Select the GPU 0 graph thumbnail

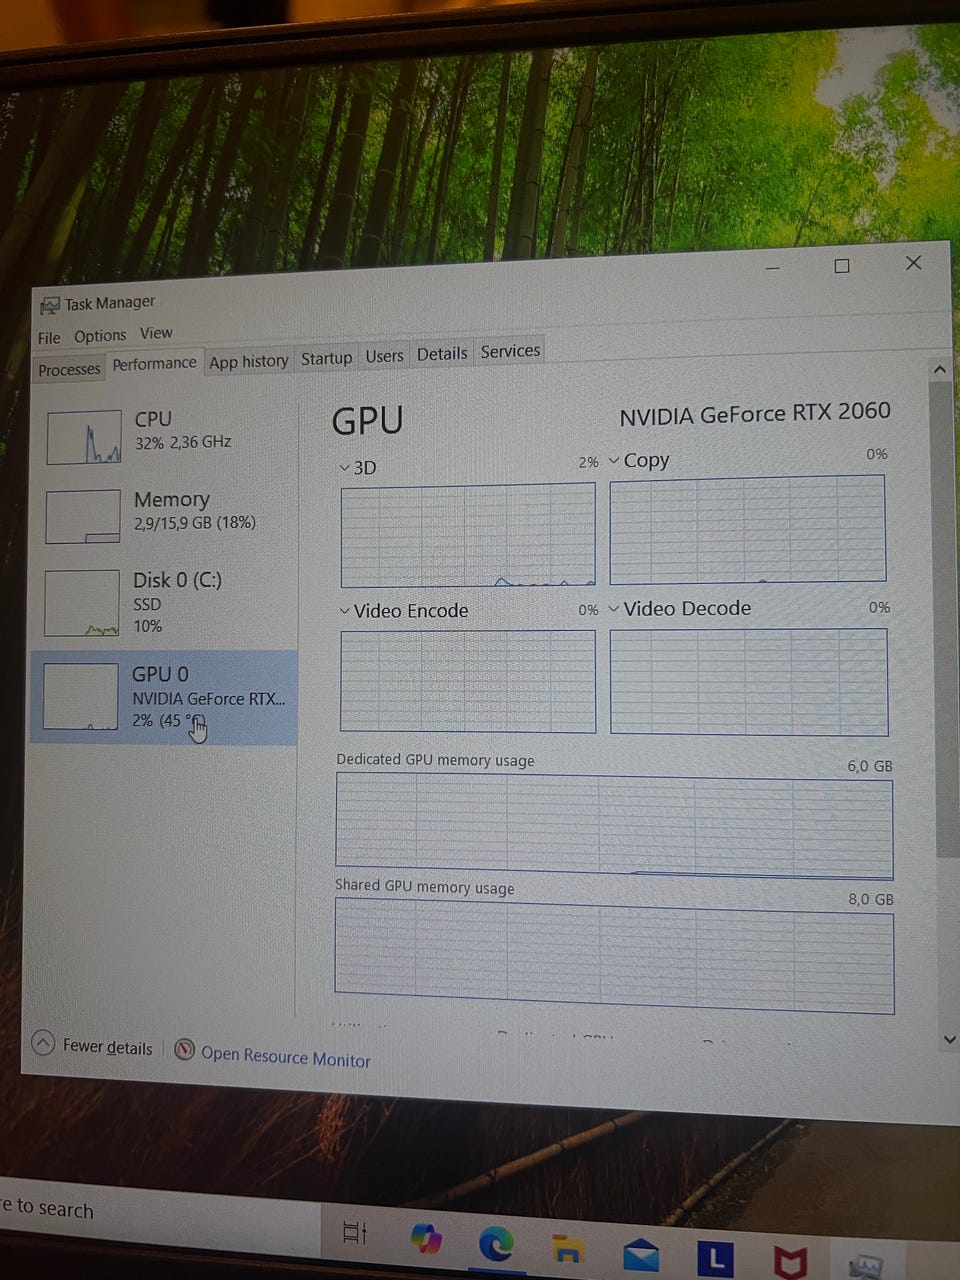coord(80,697)
